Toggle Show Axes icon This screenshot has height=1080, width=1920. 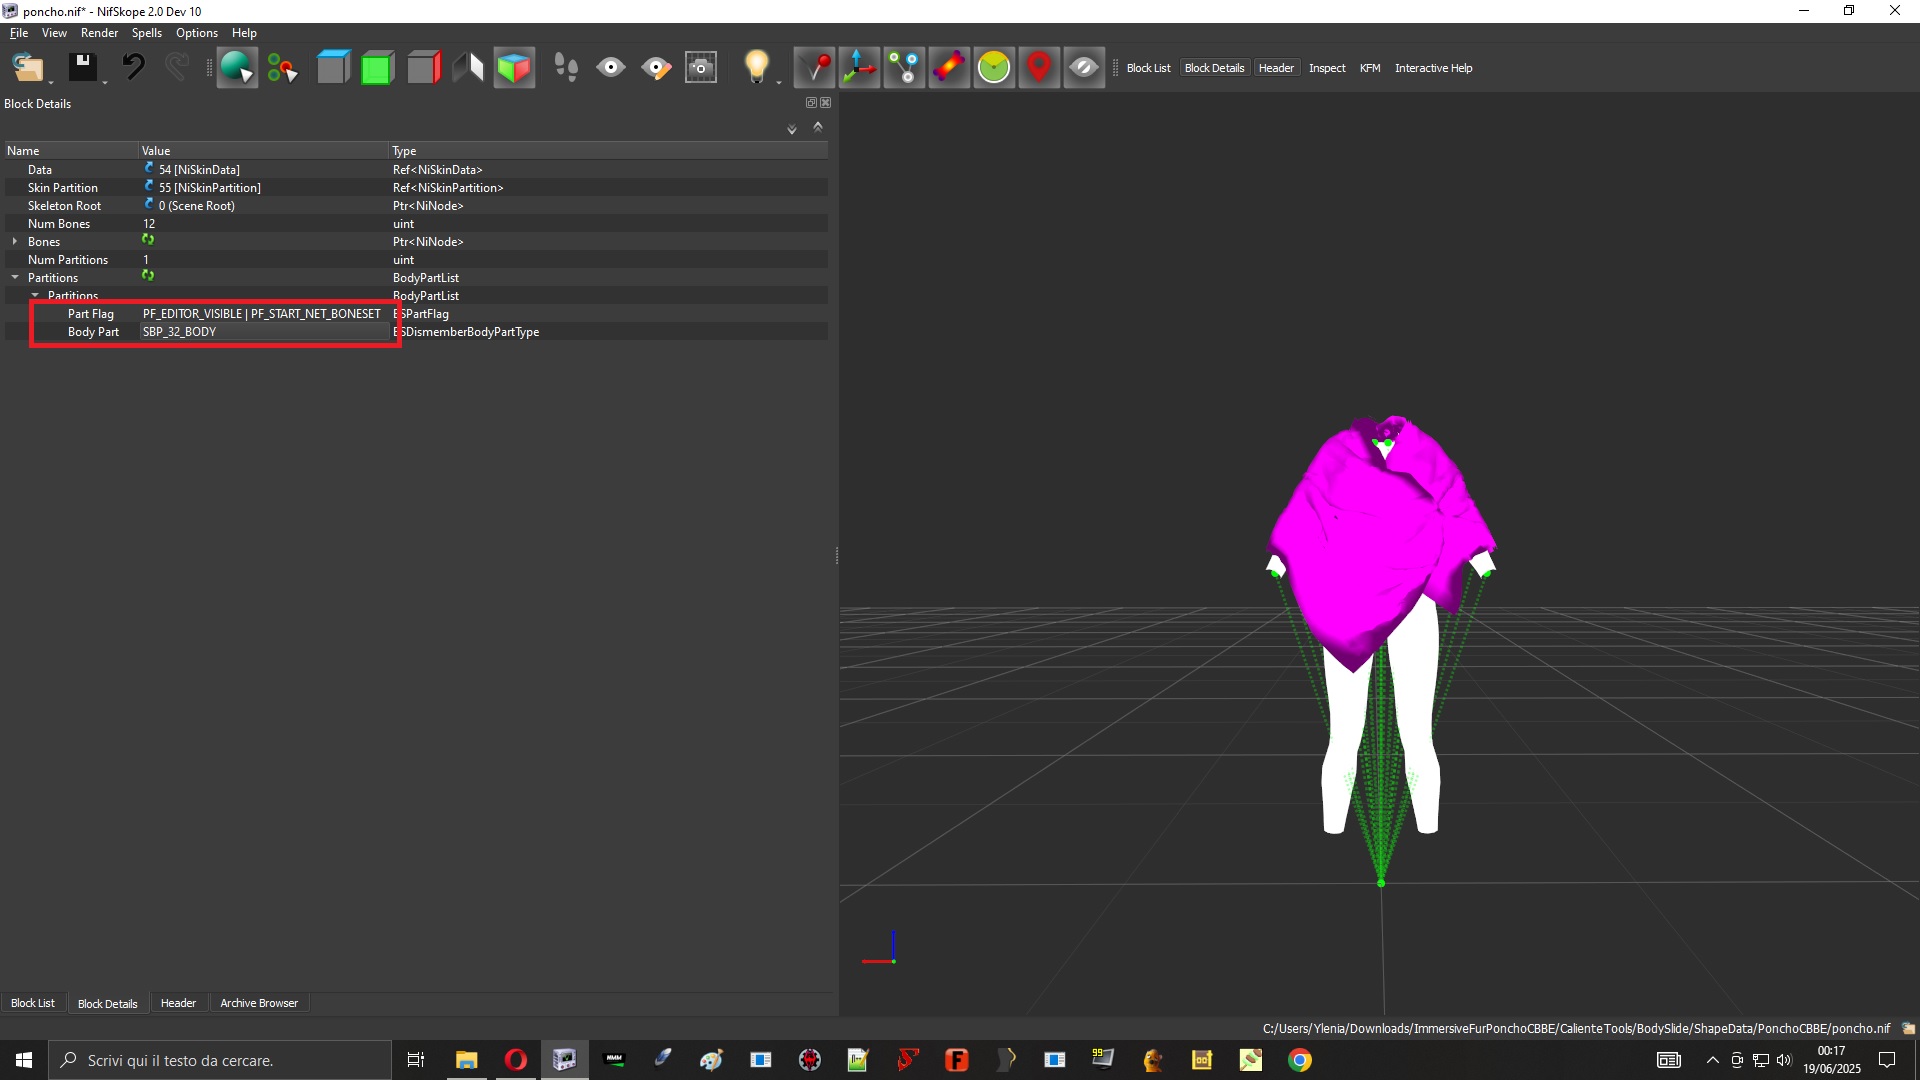click(860, 68)
